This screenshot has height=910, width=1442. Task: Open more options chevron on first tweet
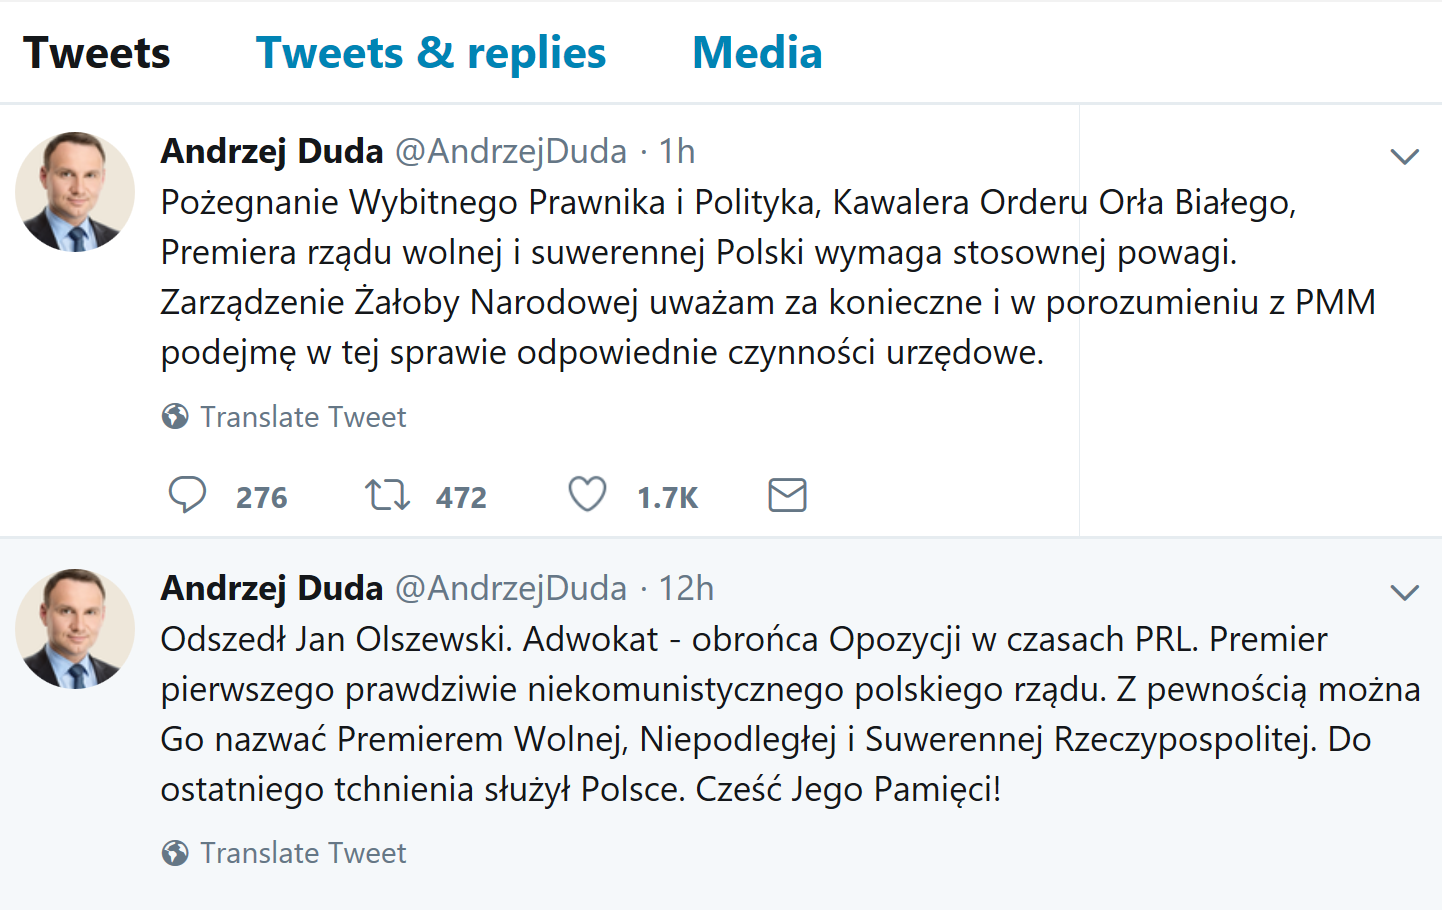click(1404, 156)
